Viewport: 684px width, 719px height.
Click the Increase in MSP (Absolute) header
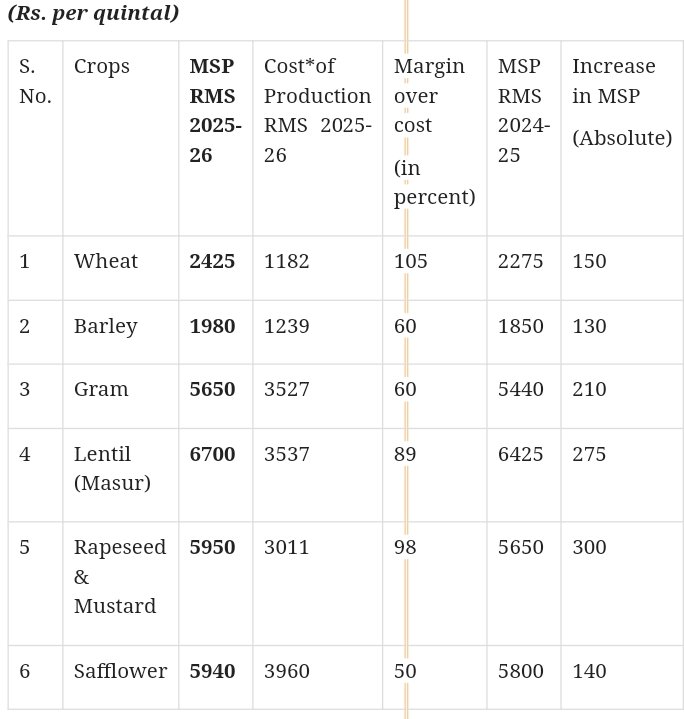click(622, 102)
